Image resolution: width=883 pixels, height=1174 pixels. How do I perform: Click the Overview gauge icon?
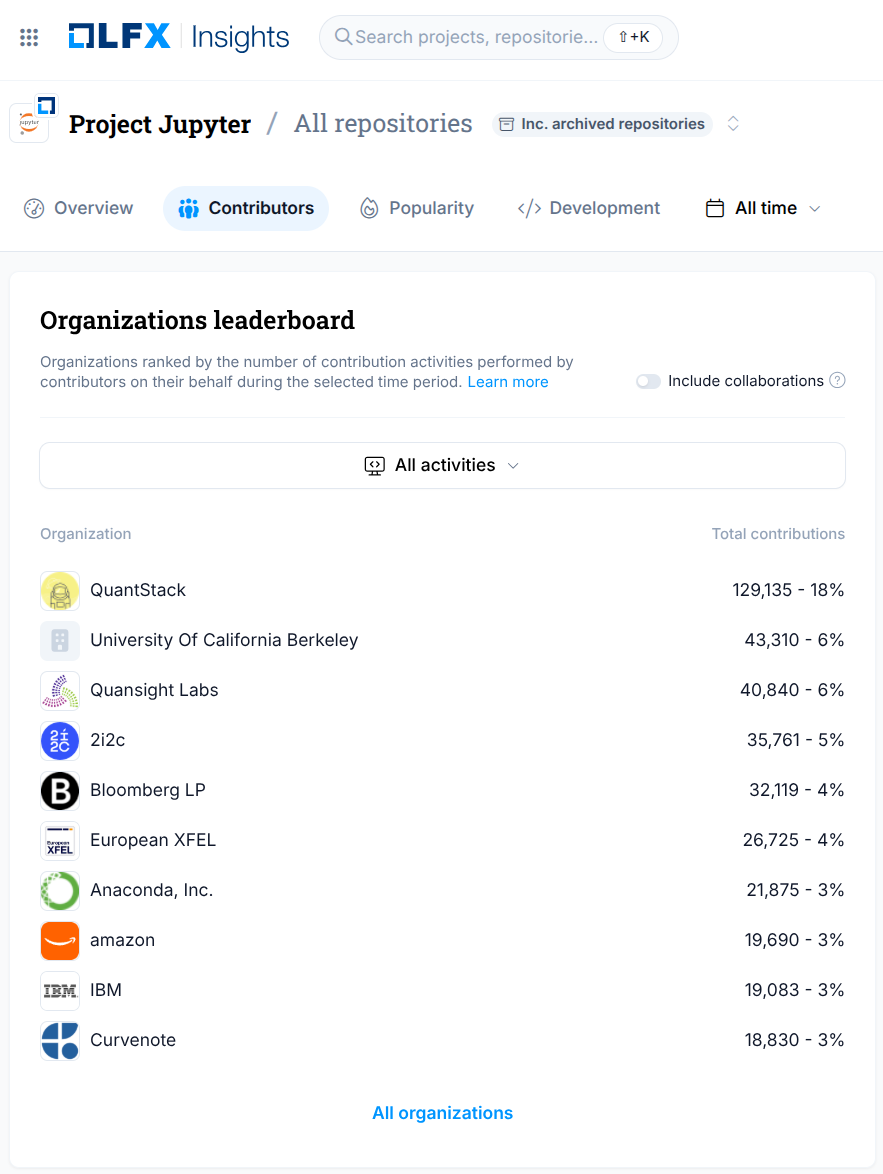pos(34,208)
